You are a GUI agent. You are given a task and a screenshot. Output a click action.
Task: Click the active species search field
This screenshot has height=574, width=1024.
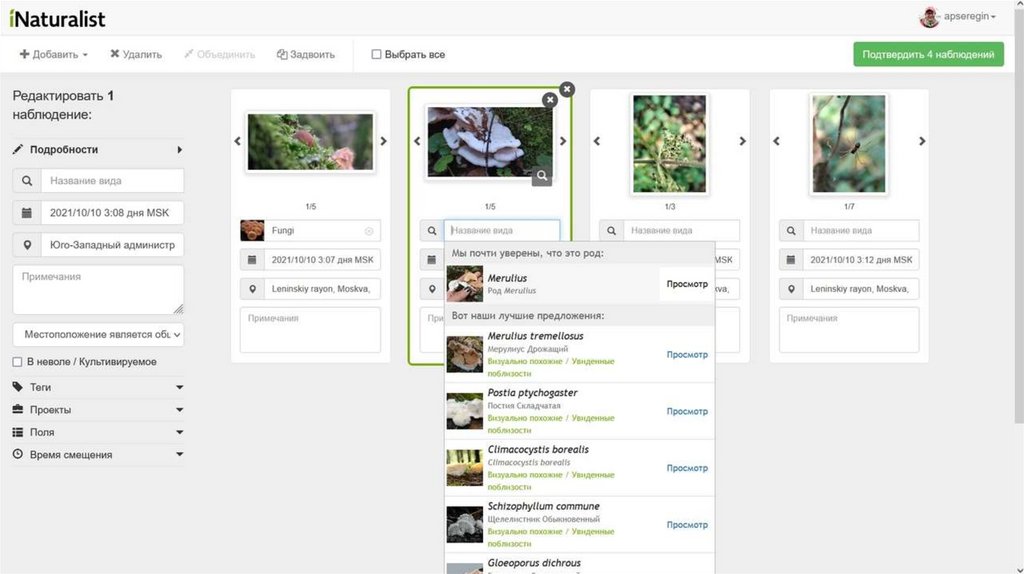[x=502, y=231]
